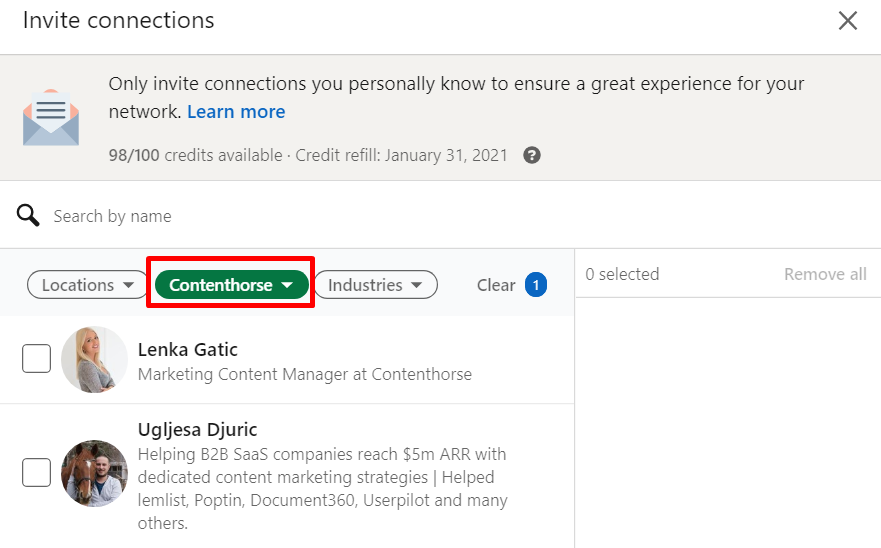
Task: Check the box for Lenka Gatic
Action: tap(37, 358)
